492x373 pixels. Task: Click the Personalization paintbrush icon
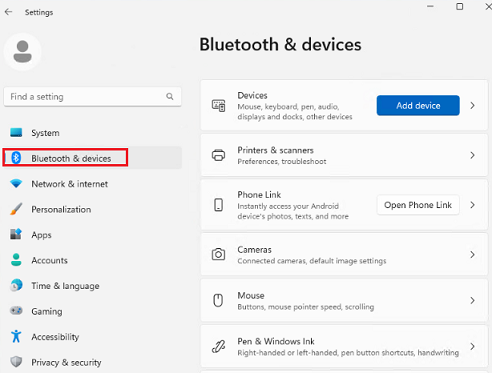click(16, 209)
